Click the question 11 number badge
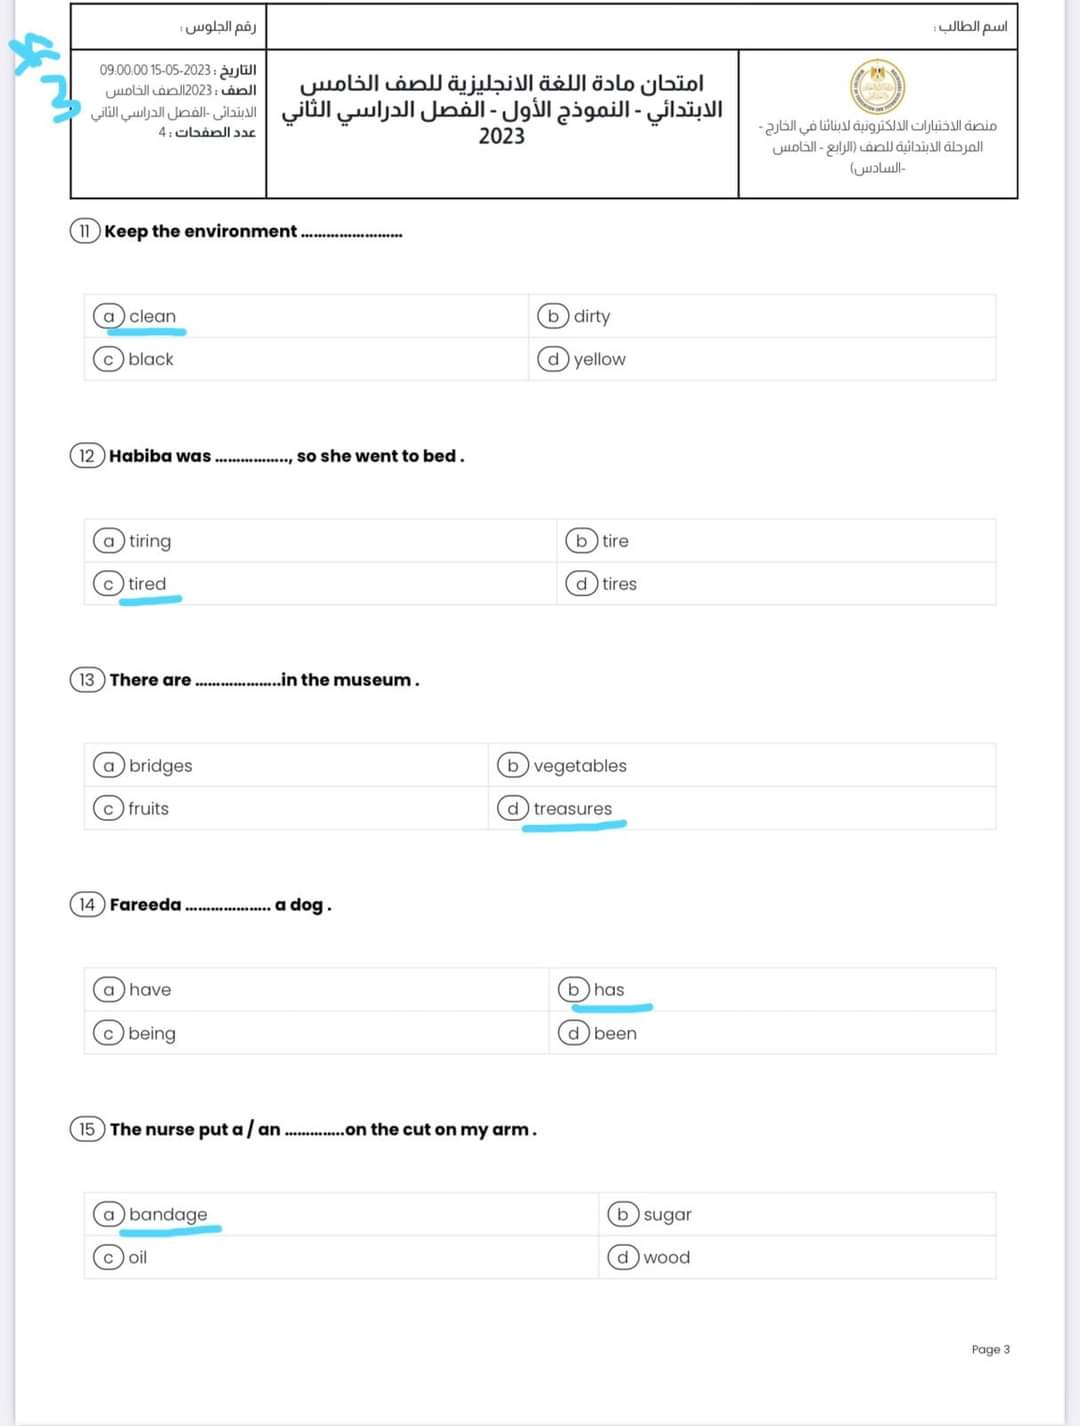The image size is (1080, 1426). [84, 231]
